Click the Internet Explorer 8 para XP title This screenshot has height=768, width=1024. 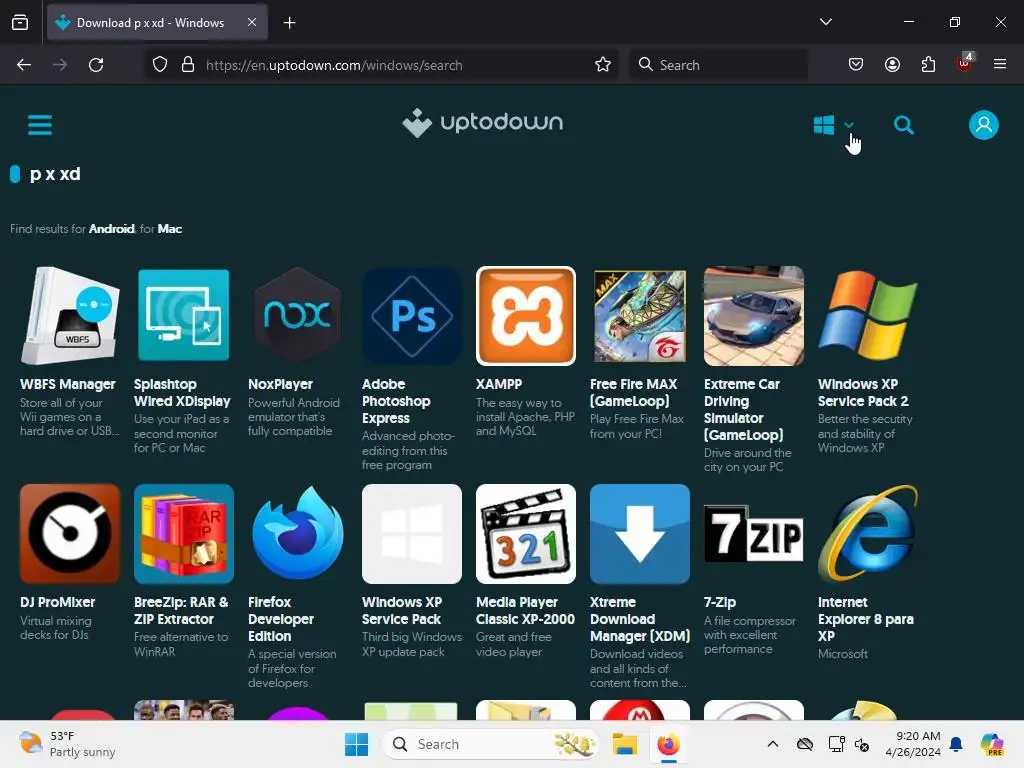(865, 619)
